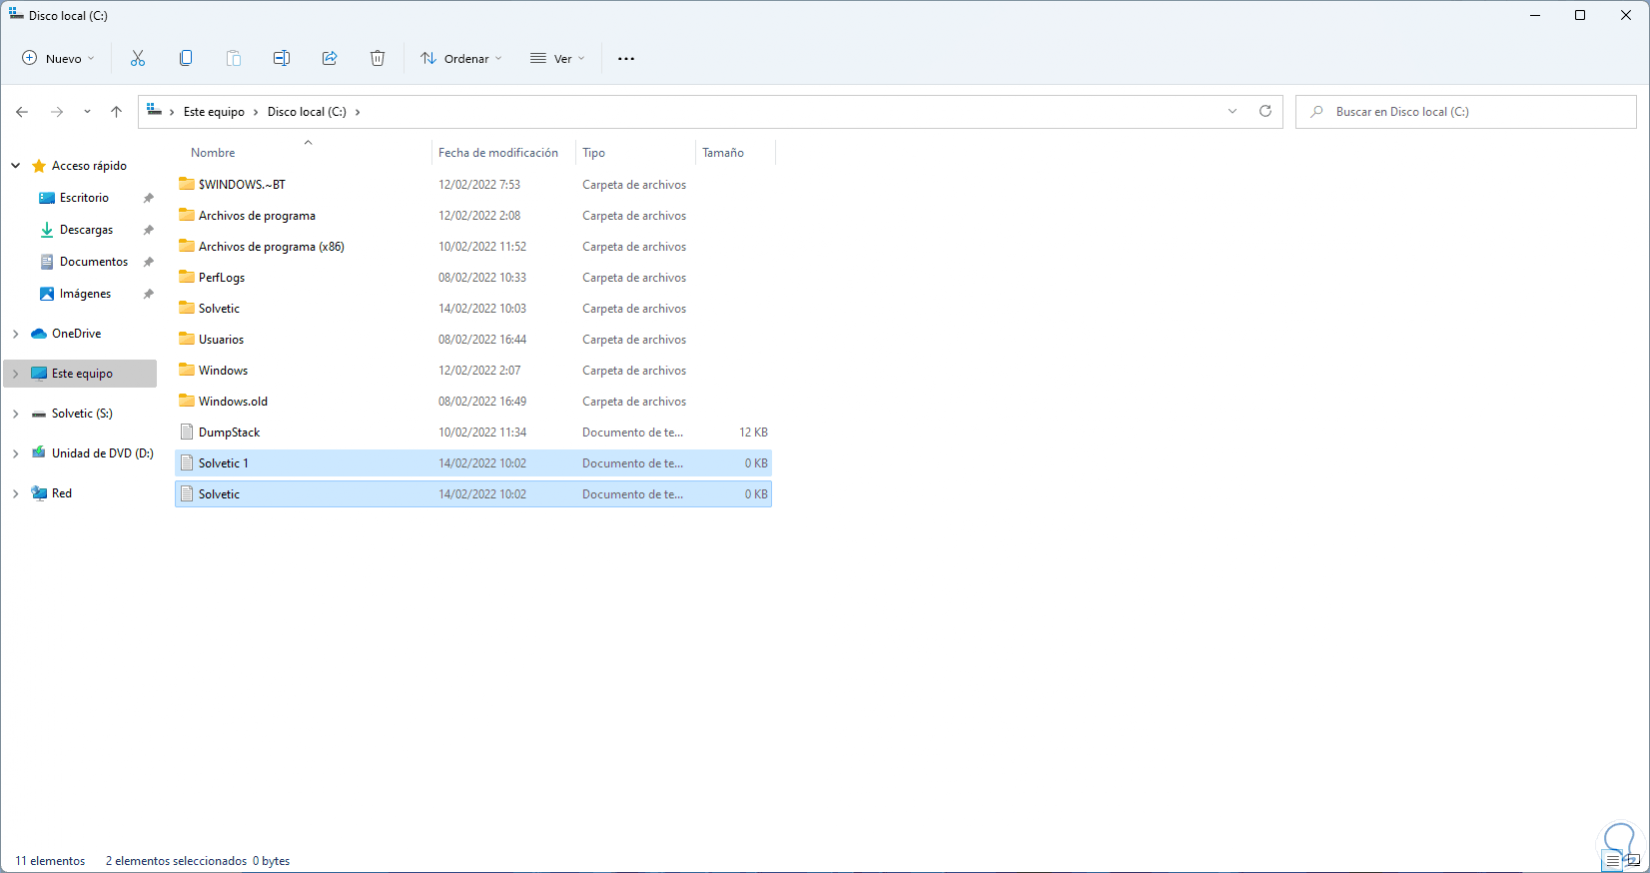
Task: Select Archivos de programa (x86) folder name
Action: click(271, 247)
